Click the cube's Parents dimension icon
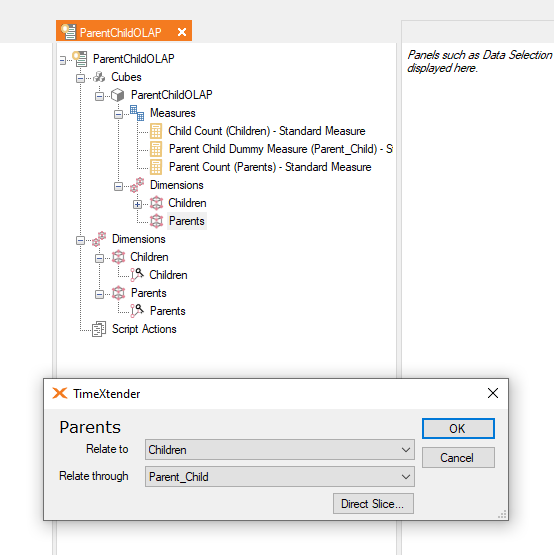554x555 pixels. pyautogui.click(x=156, y=221)
